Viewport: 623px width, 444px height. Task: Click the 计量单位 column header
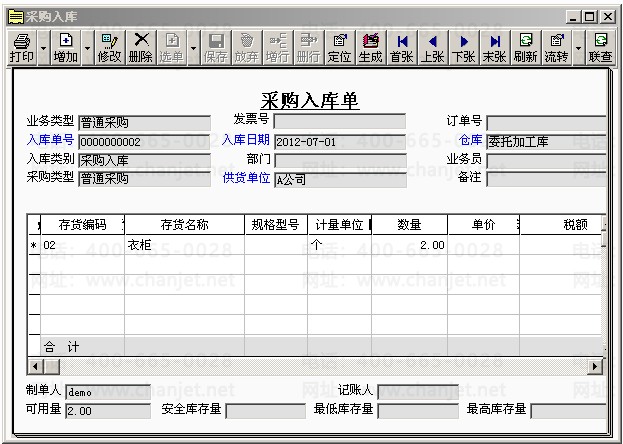(340, 225)
